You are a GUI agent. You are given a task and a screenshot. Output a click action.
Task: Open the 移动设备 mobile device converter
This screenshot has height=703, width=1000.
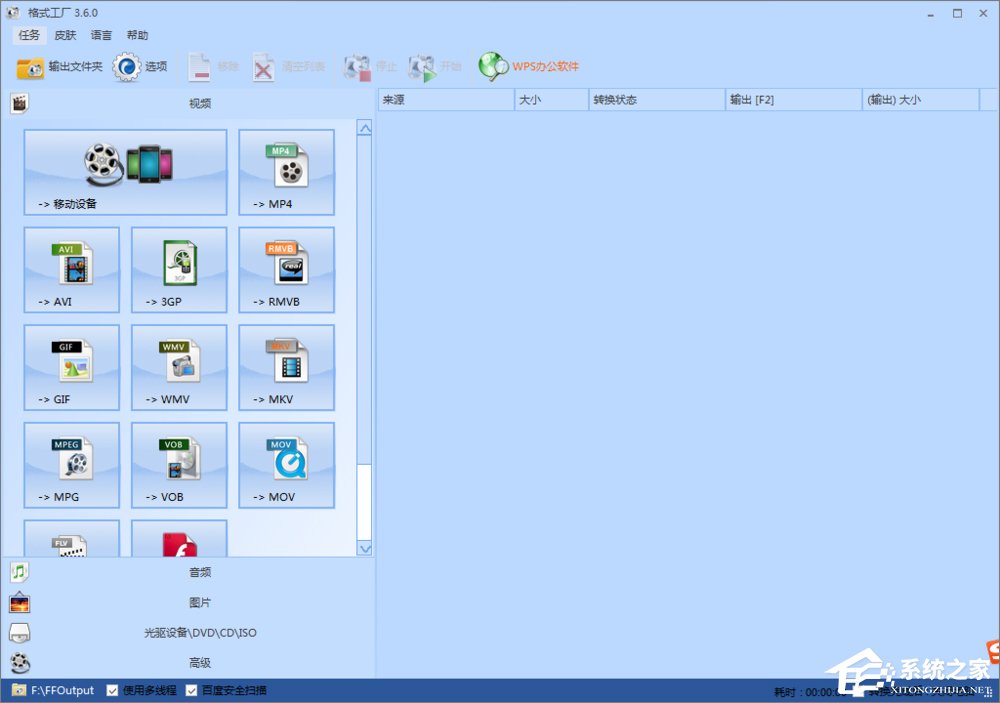click(125, 171)
